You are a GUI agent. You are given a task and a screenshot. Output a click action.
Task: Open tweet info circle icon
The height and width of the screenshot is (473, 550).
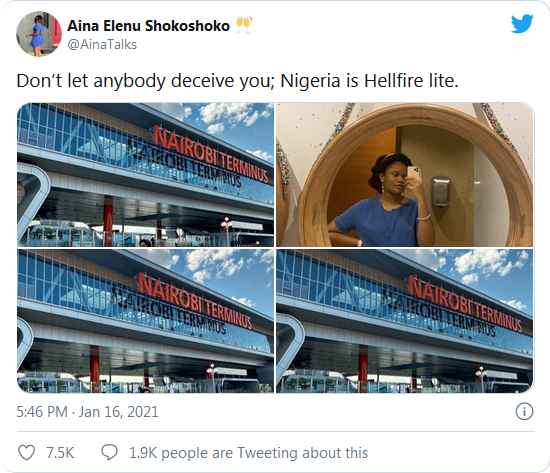coord(524,411)
